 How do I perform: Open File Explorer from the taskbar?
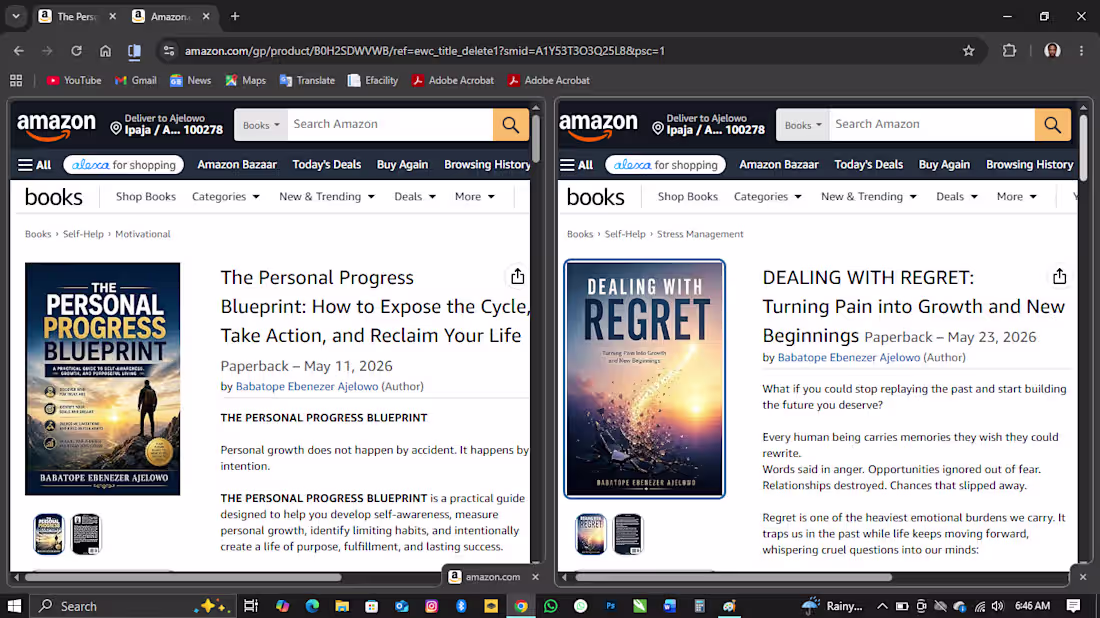[x=342, y=606]
